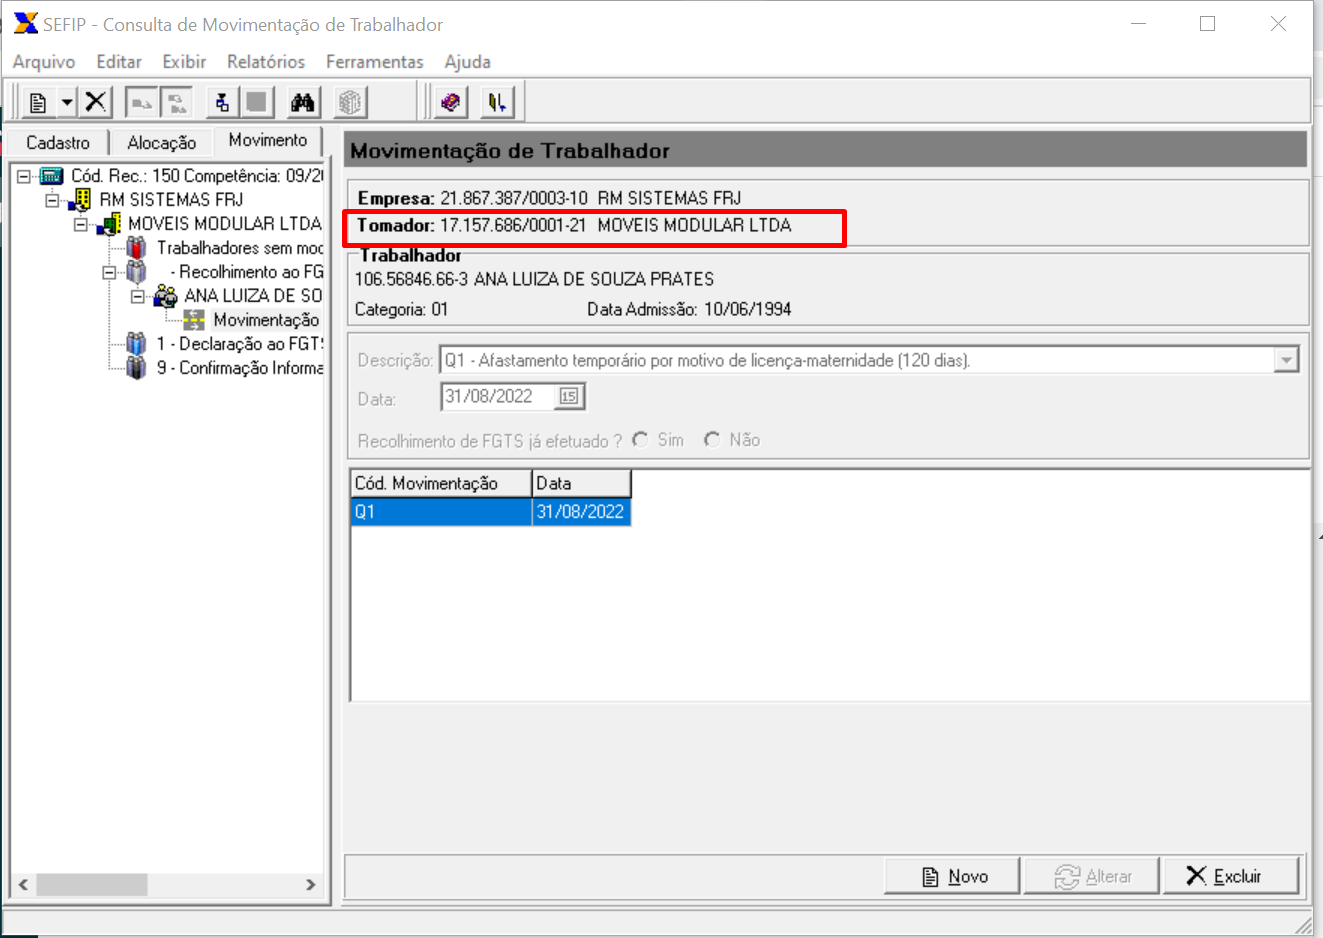The width and height of the screenshot is (1323, 938).
Task: Select the people icon of ANA LUIZA
Action: point(166,296)
